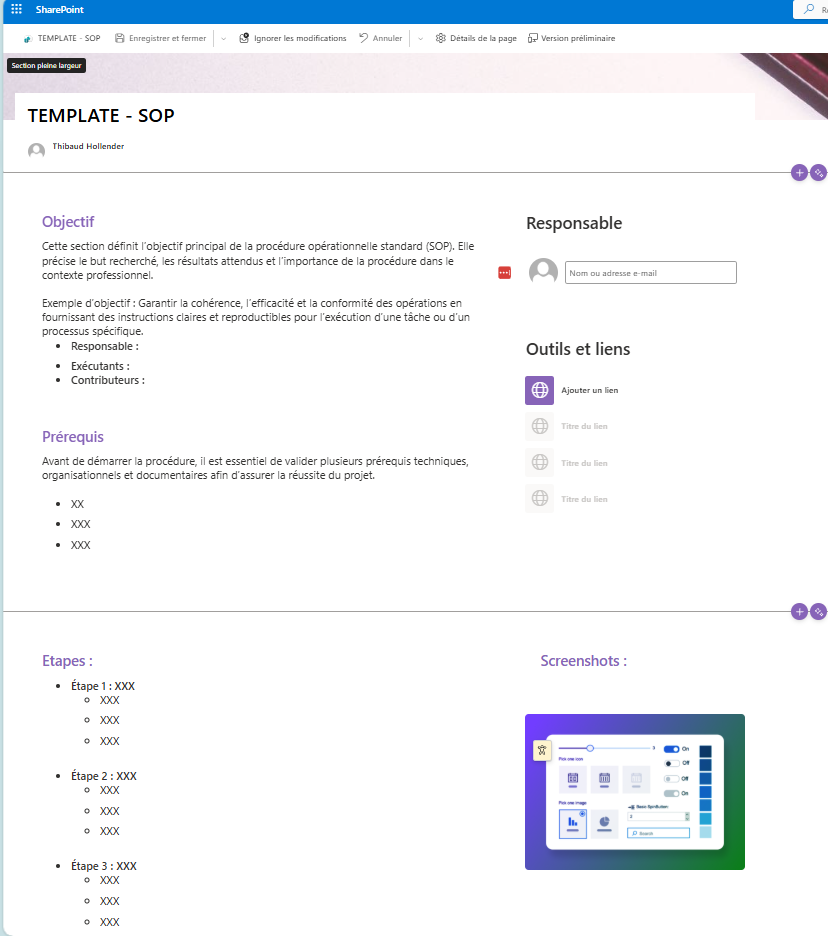Open the SharePoint app launcher waffle

[x=16, y=9]
